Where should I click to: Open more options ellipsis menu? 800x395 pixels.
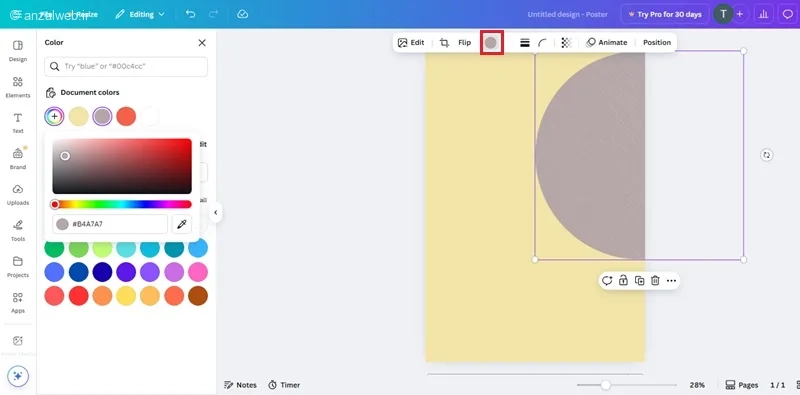(671, 281)
